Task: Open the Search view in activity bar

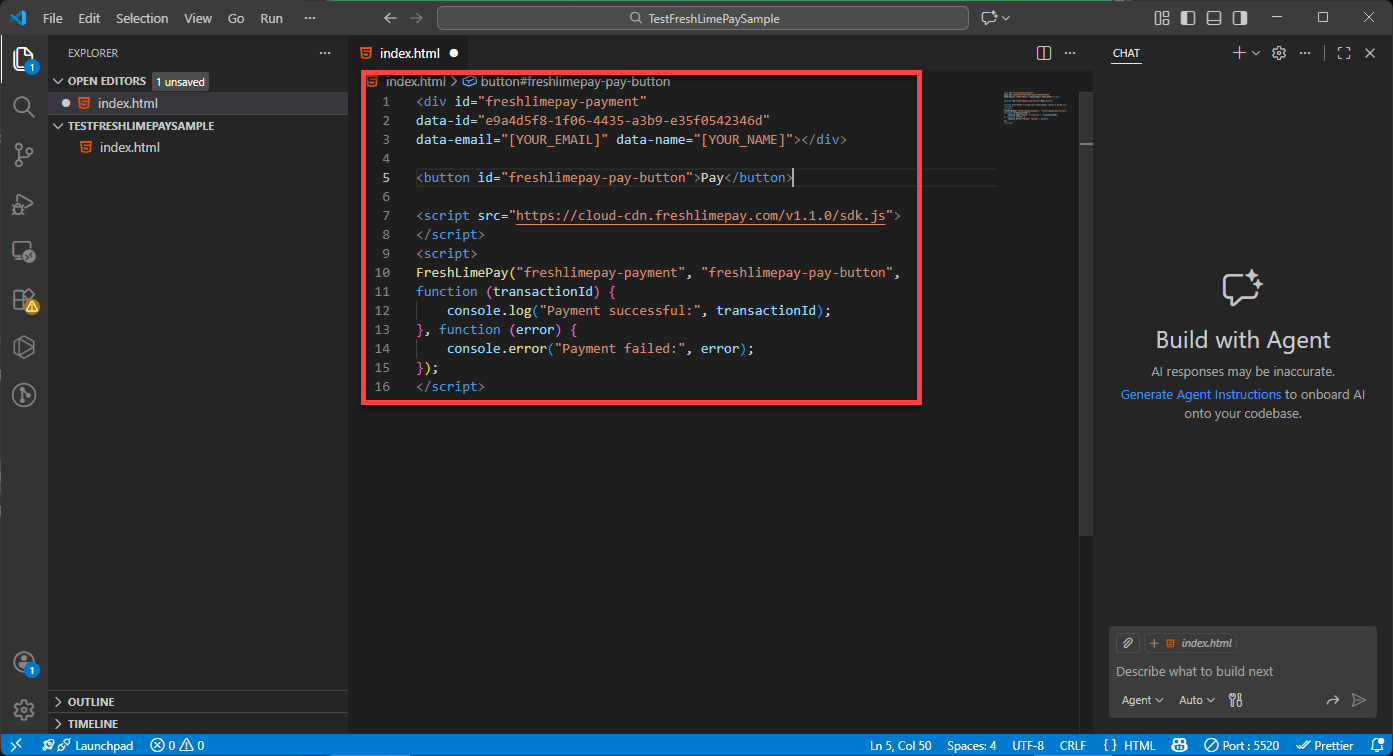Action: point(23,106)
